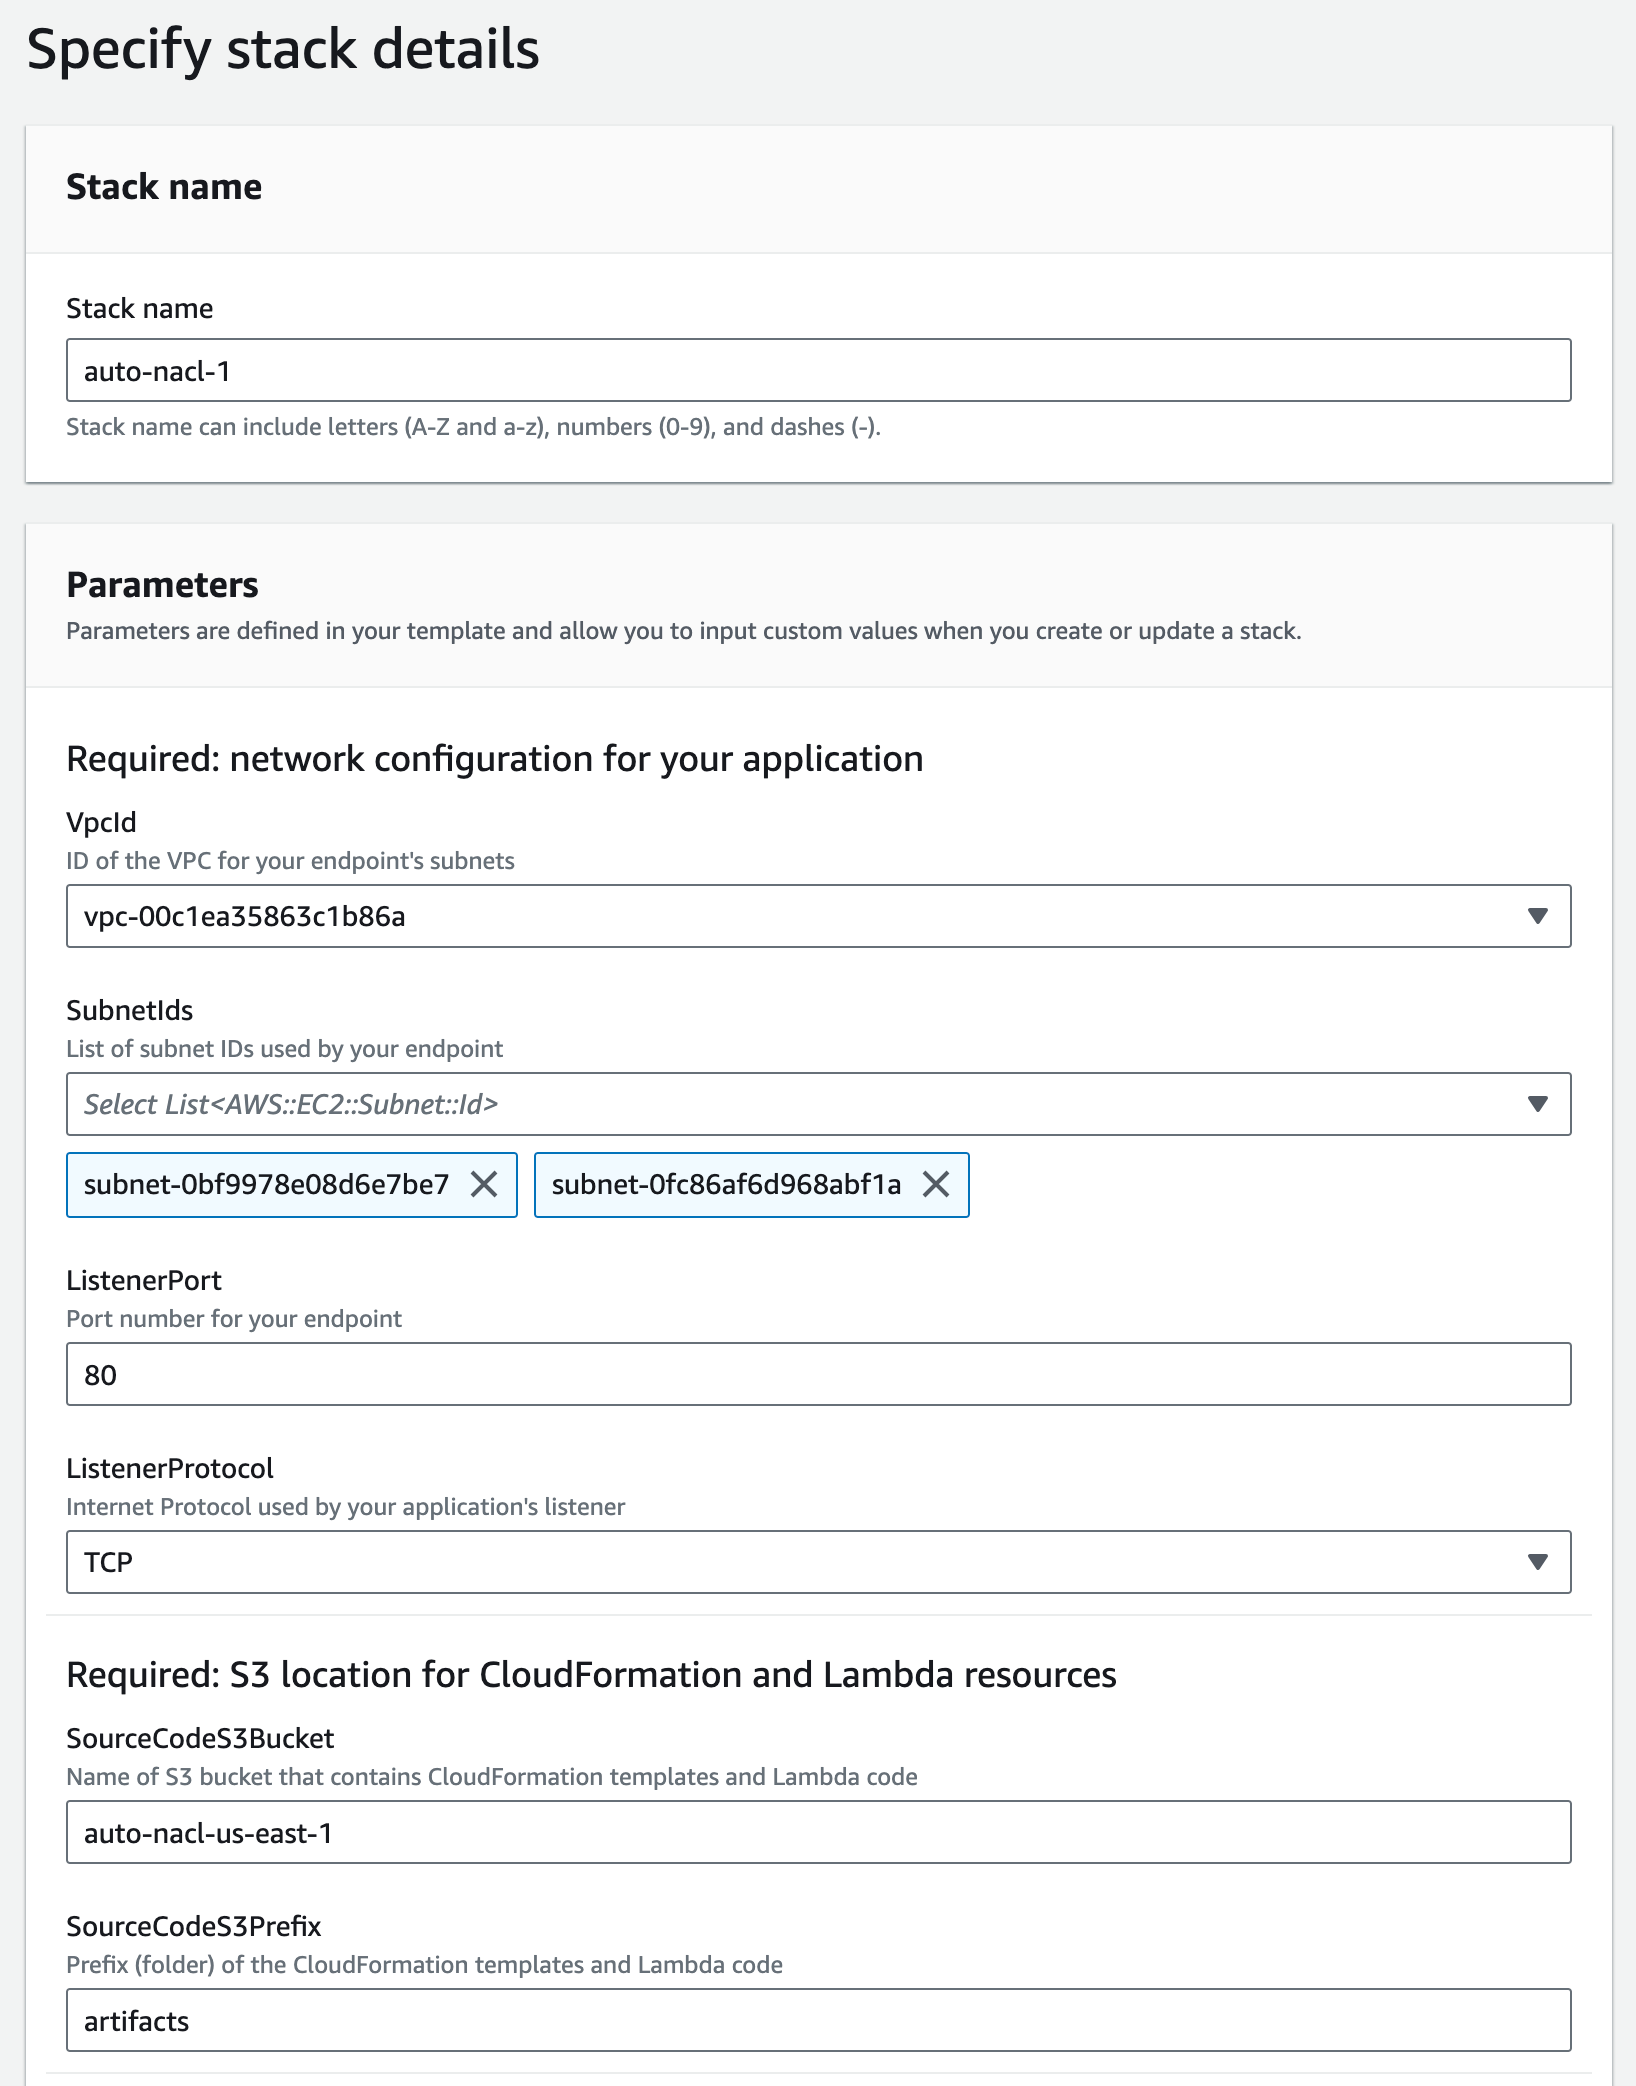1636x2086 pixels.
Task: Click the SubnetIds dropdown arrow
Action: [x=1538, y=1104]
